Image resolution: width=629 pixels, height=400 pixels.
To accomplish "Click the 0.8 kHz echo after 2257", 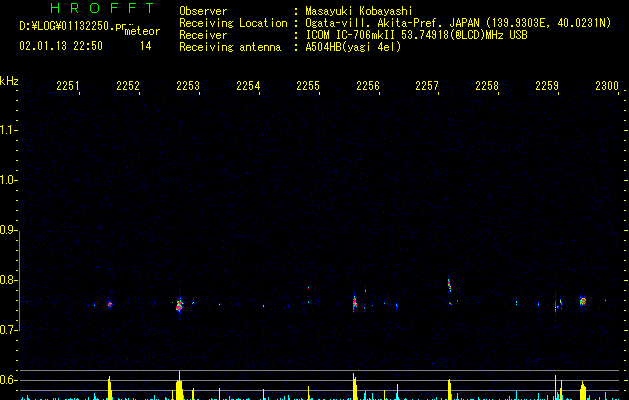I will tap(449, 285).
